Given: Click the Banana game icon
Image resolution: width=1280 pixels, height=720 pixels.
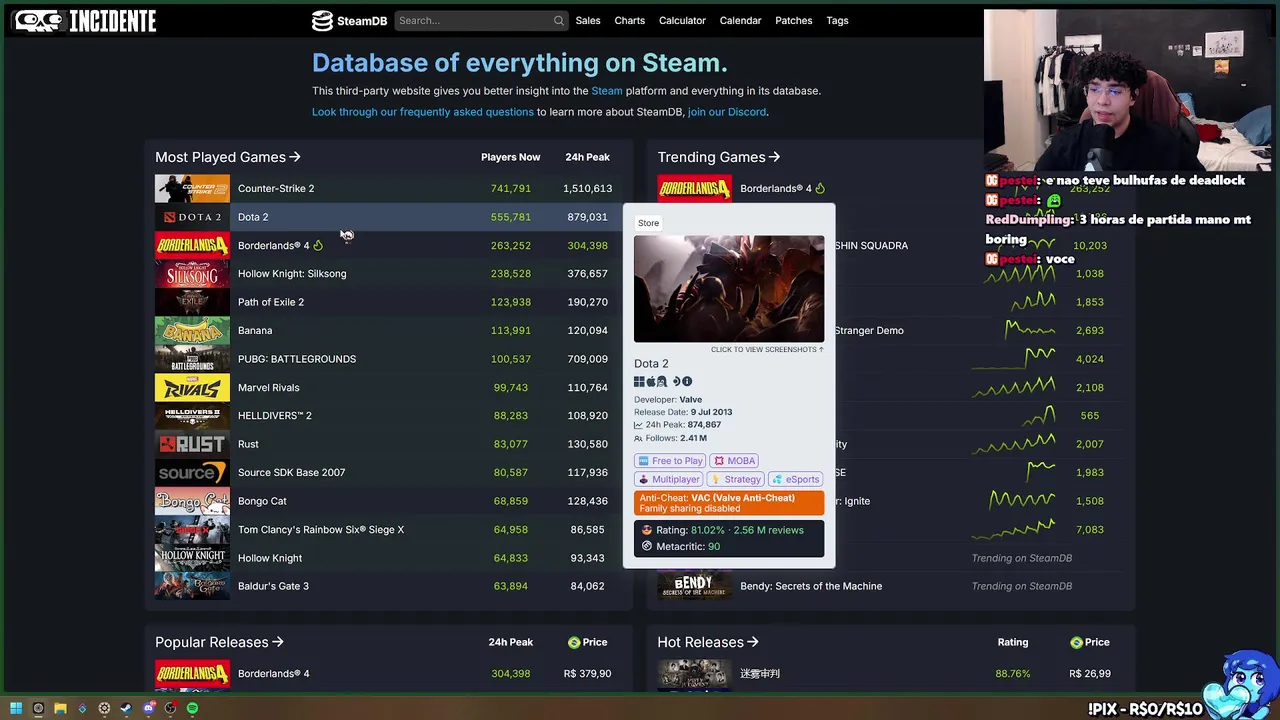Looking at the screenshot, I should coord(192,330).
